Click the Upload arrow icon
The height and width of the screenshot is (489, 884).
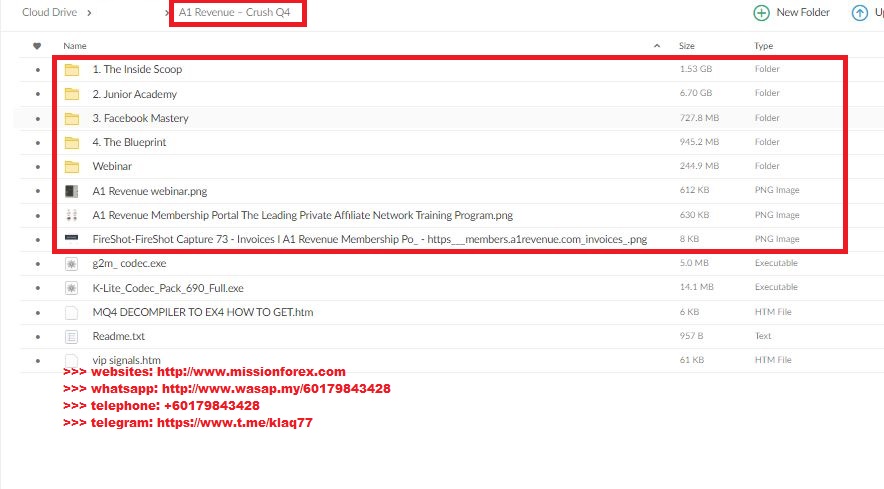tap(859, 13)
